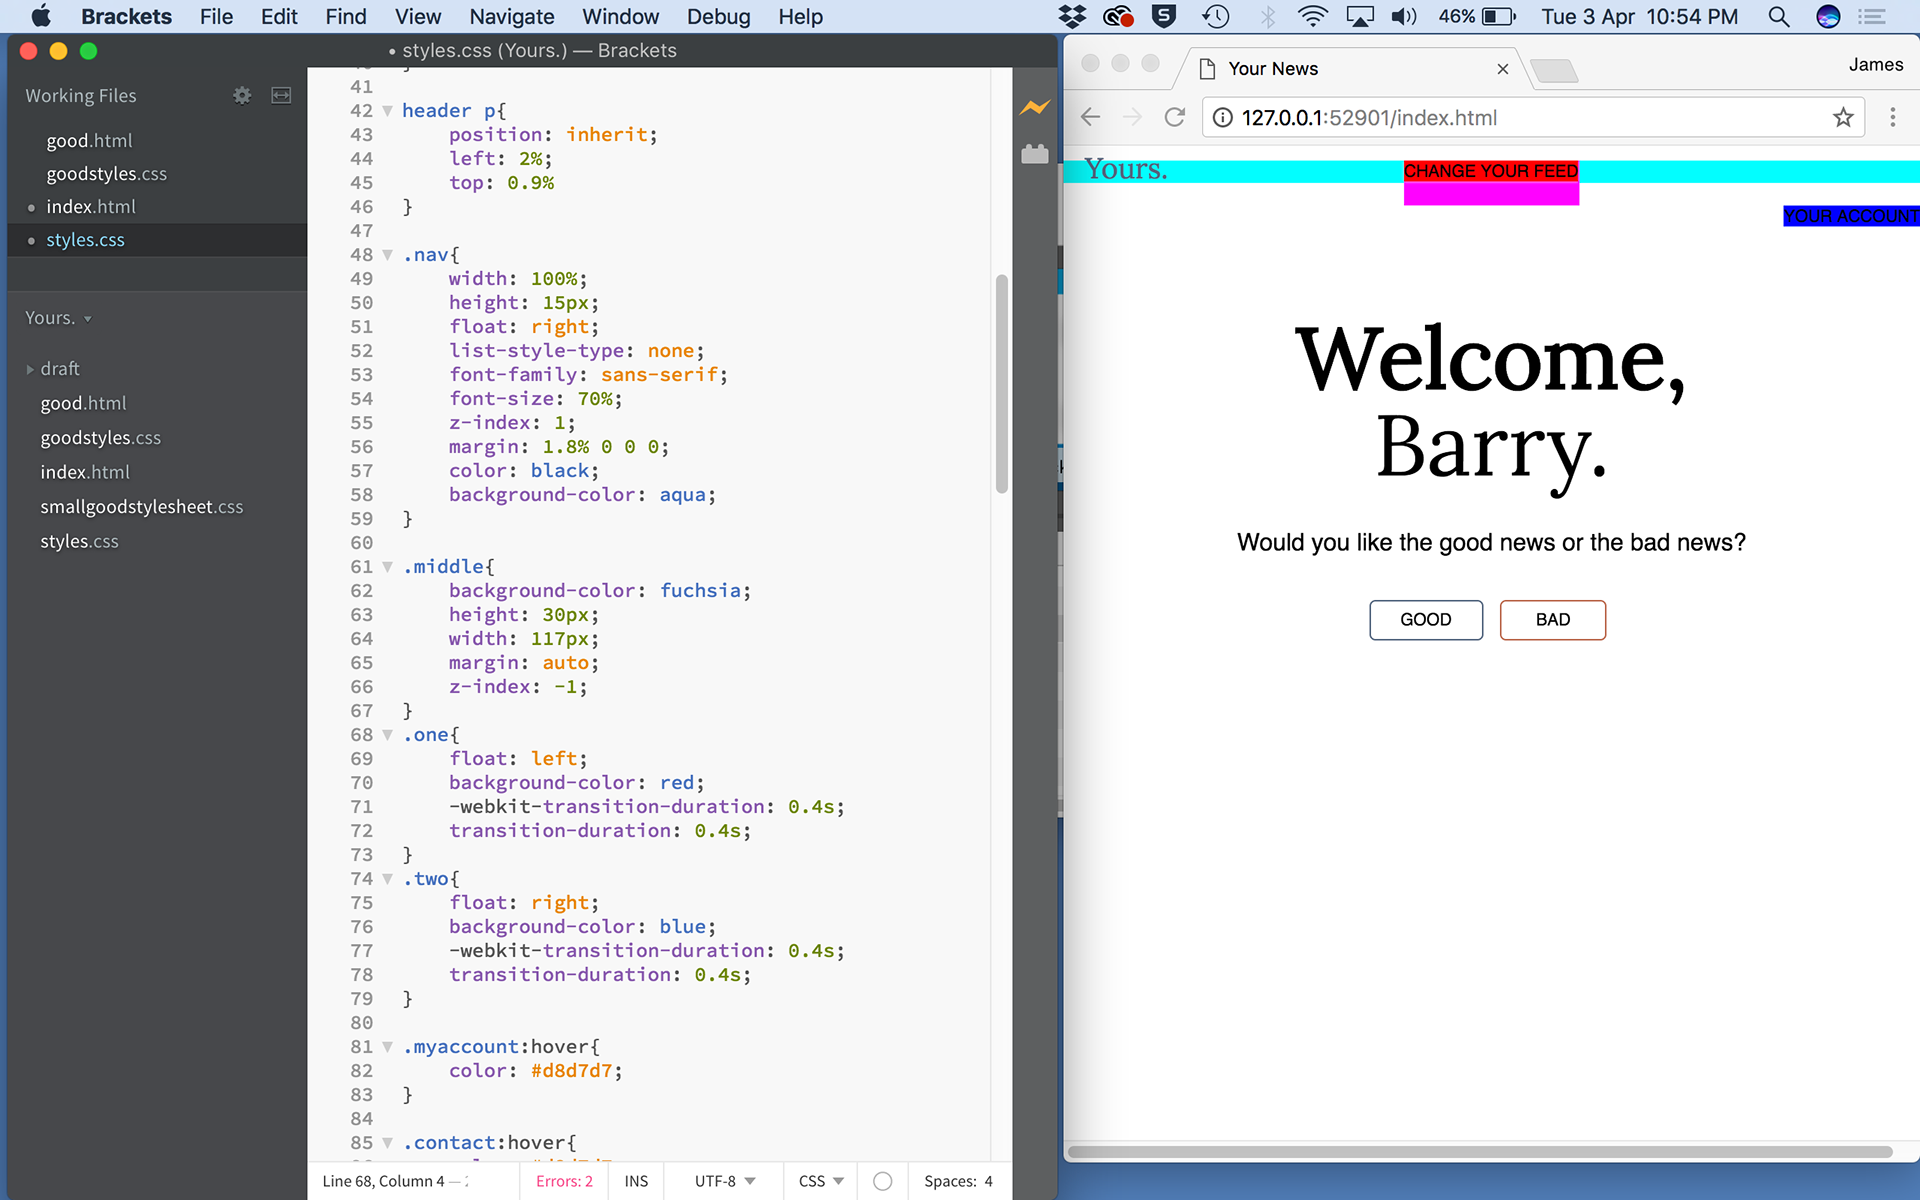Collapse the .nav rule fold triangle

tap(388, 255)
